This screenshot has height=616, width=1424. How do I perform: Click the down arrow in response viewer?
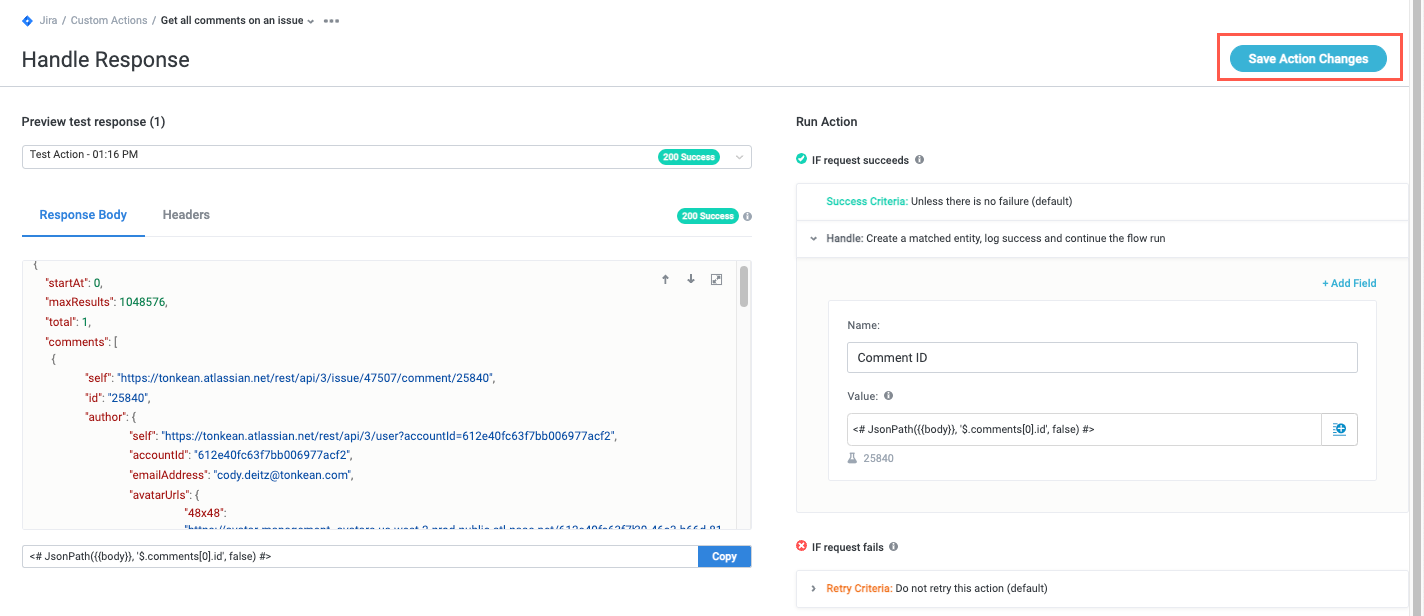[x=690, y=280]
